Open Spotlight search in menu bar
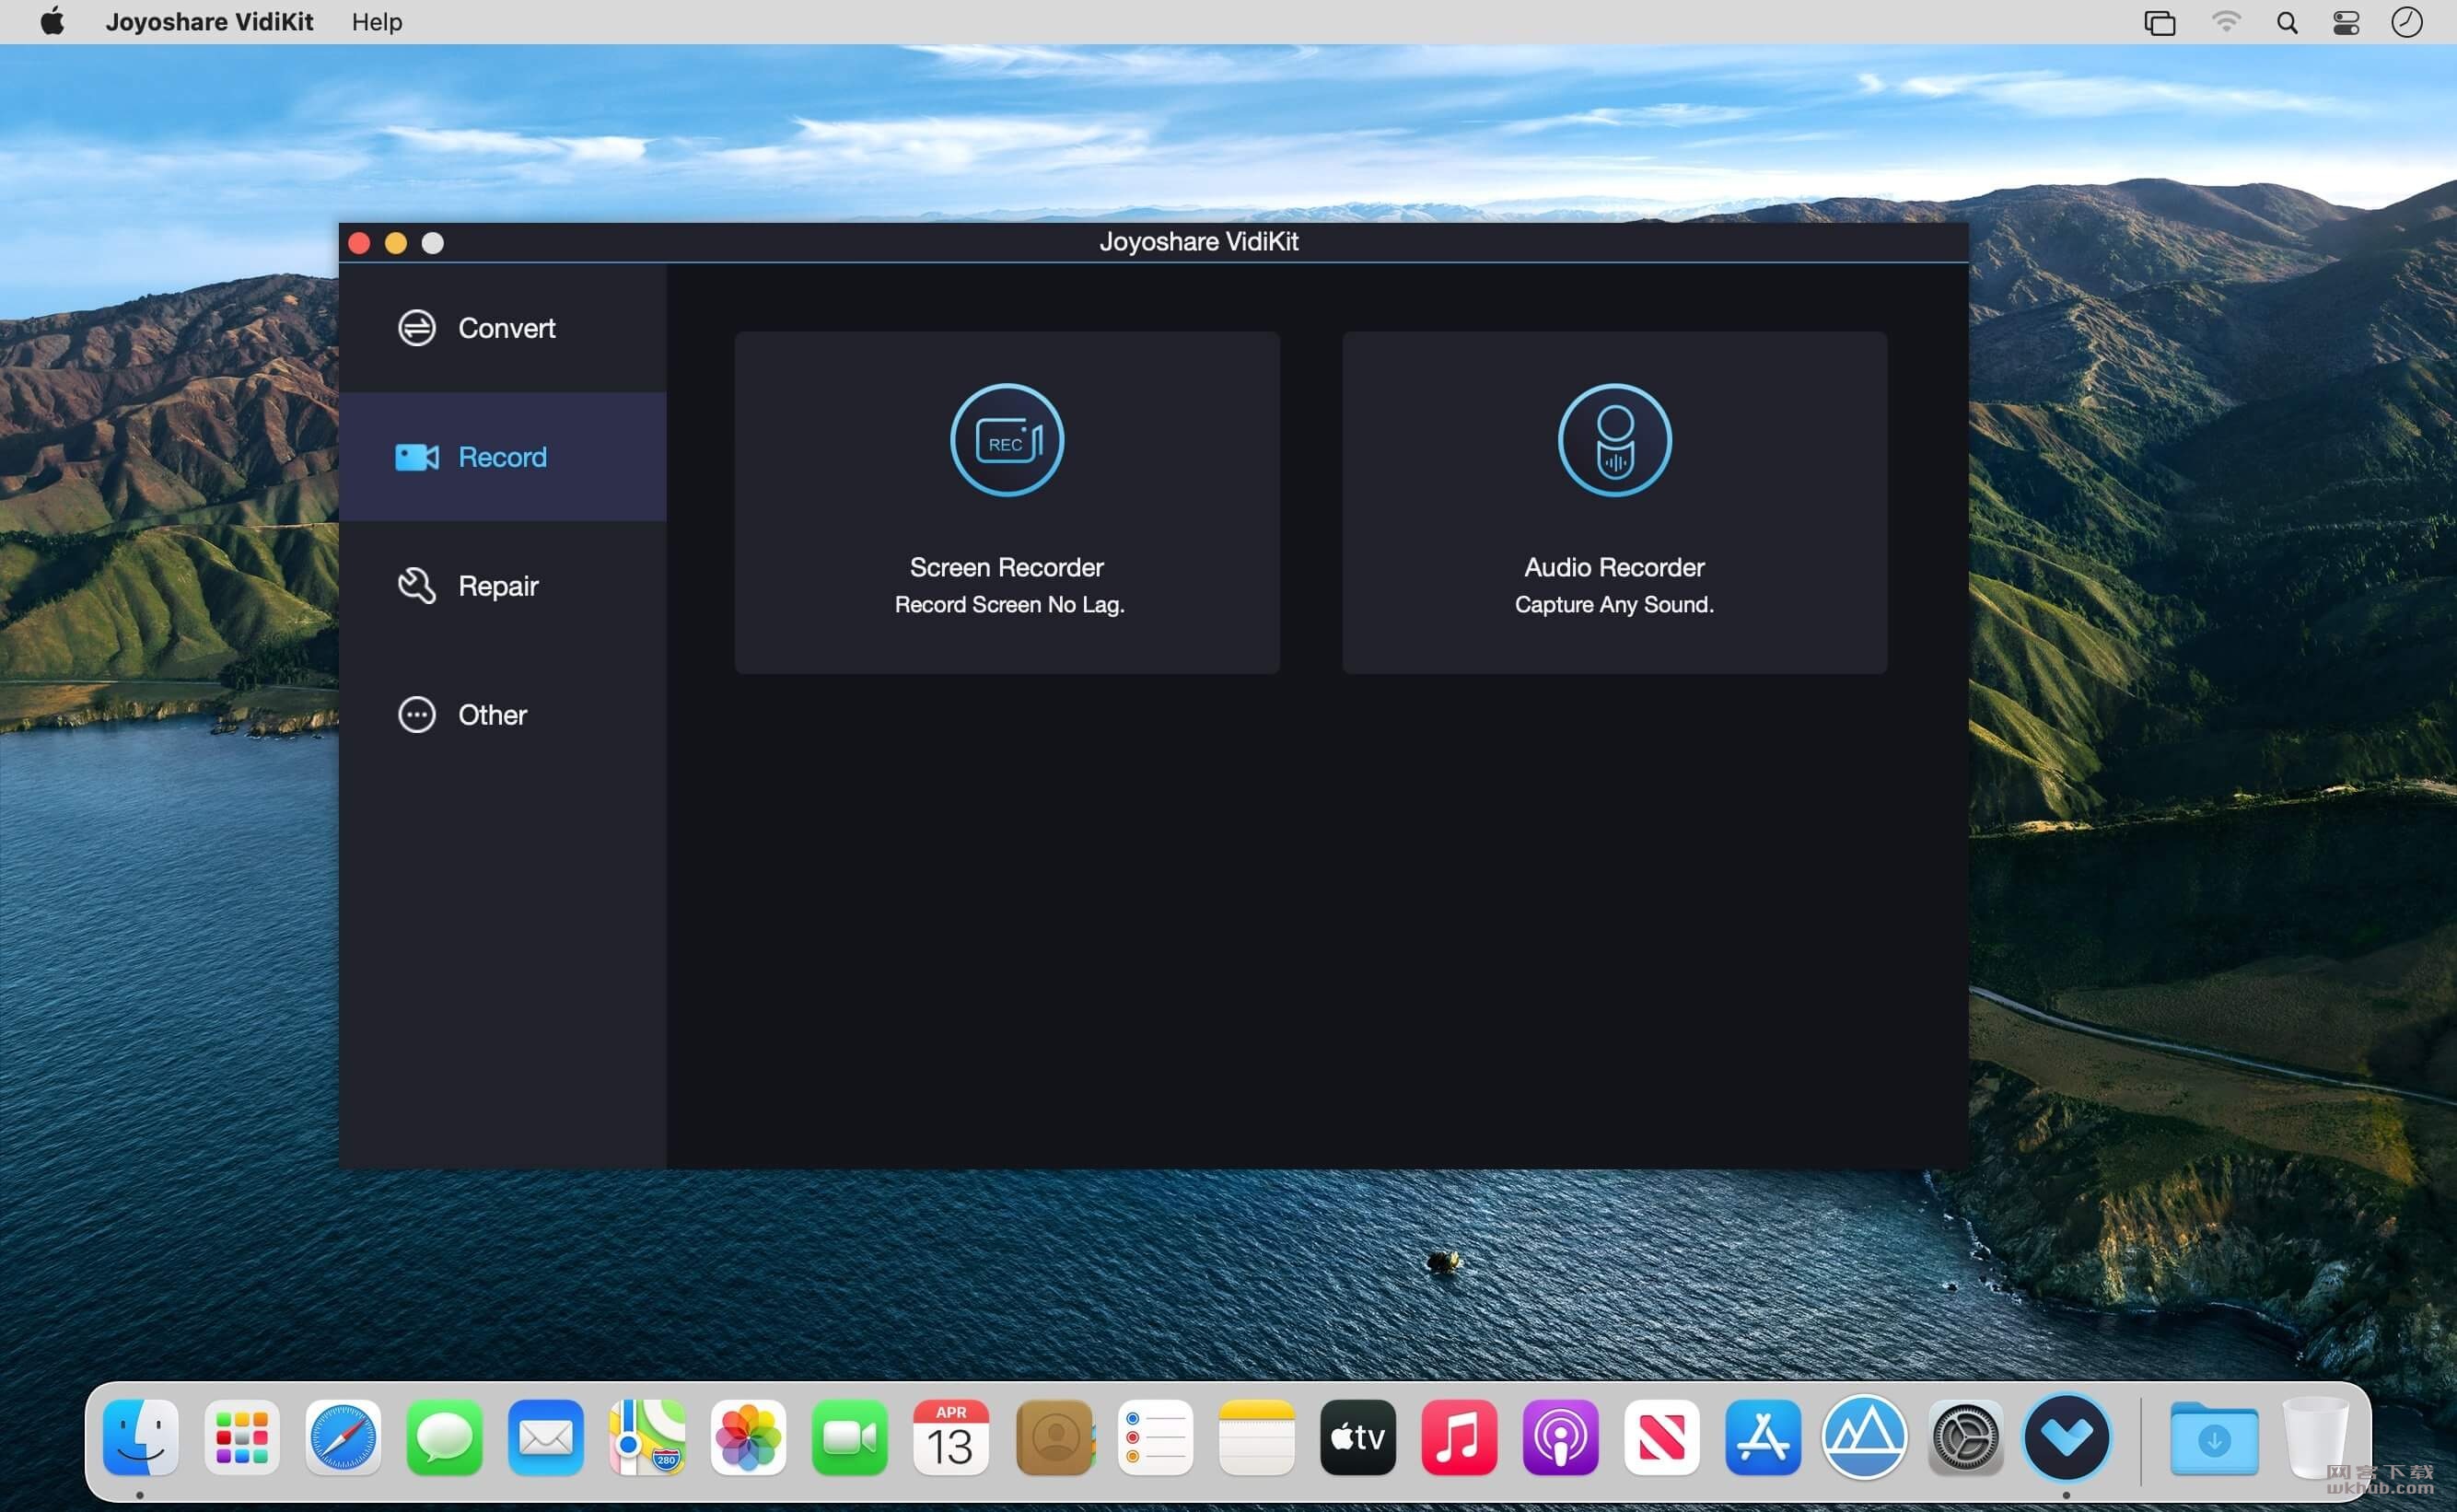 point(2287,22)
